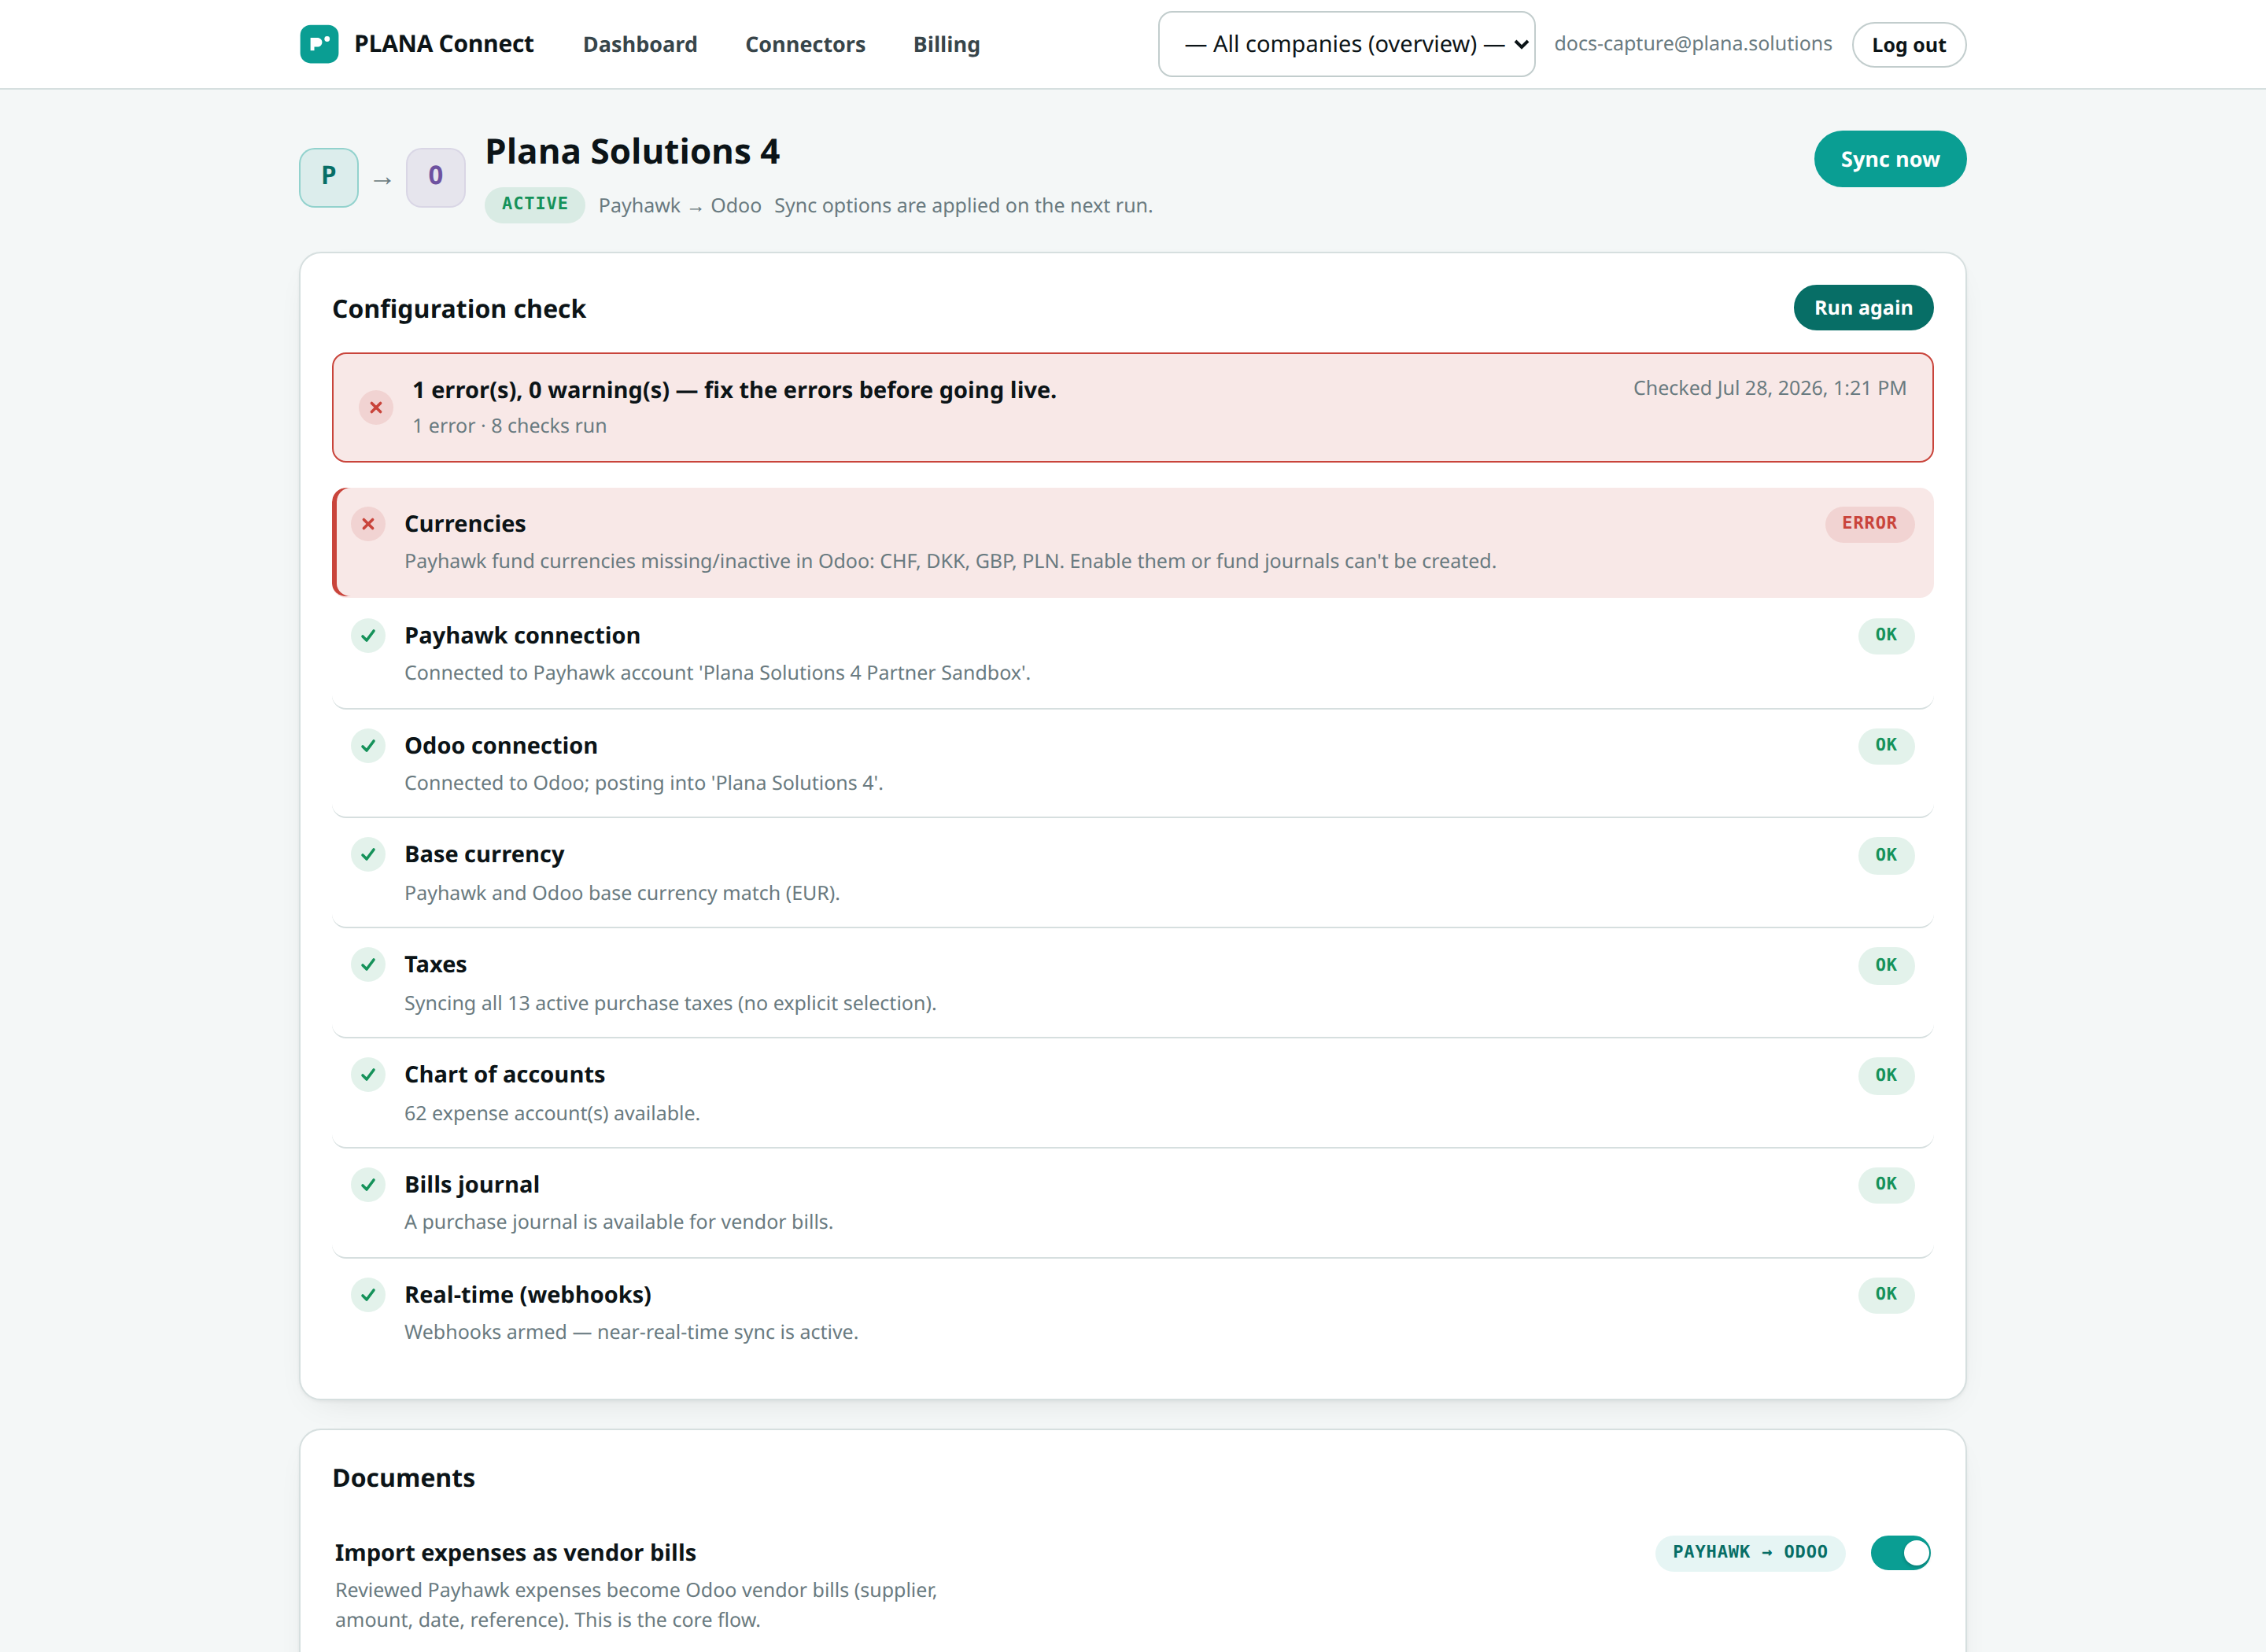Click the OK badge on Taxes row
The image size is (2266, 1652).
[1885, 965]
